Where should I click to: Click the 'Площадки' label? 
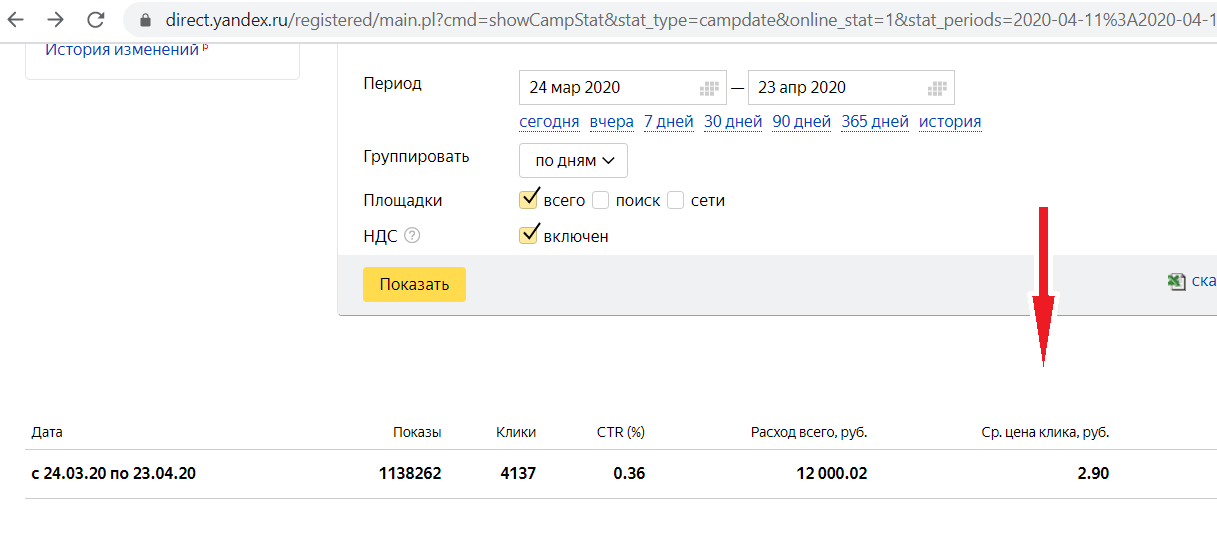coord(402,201)
